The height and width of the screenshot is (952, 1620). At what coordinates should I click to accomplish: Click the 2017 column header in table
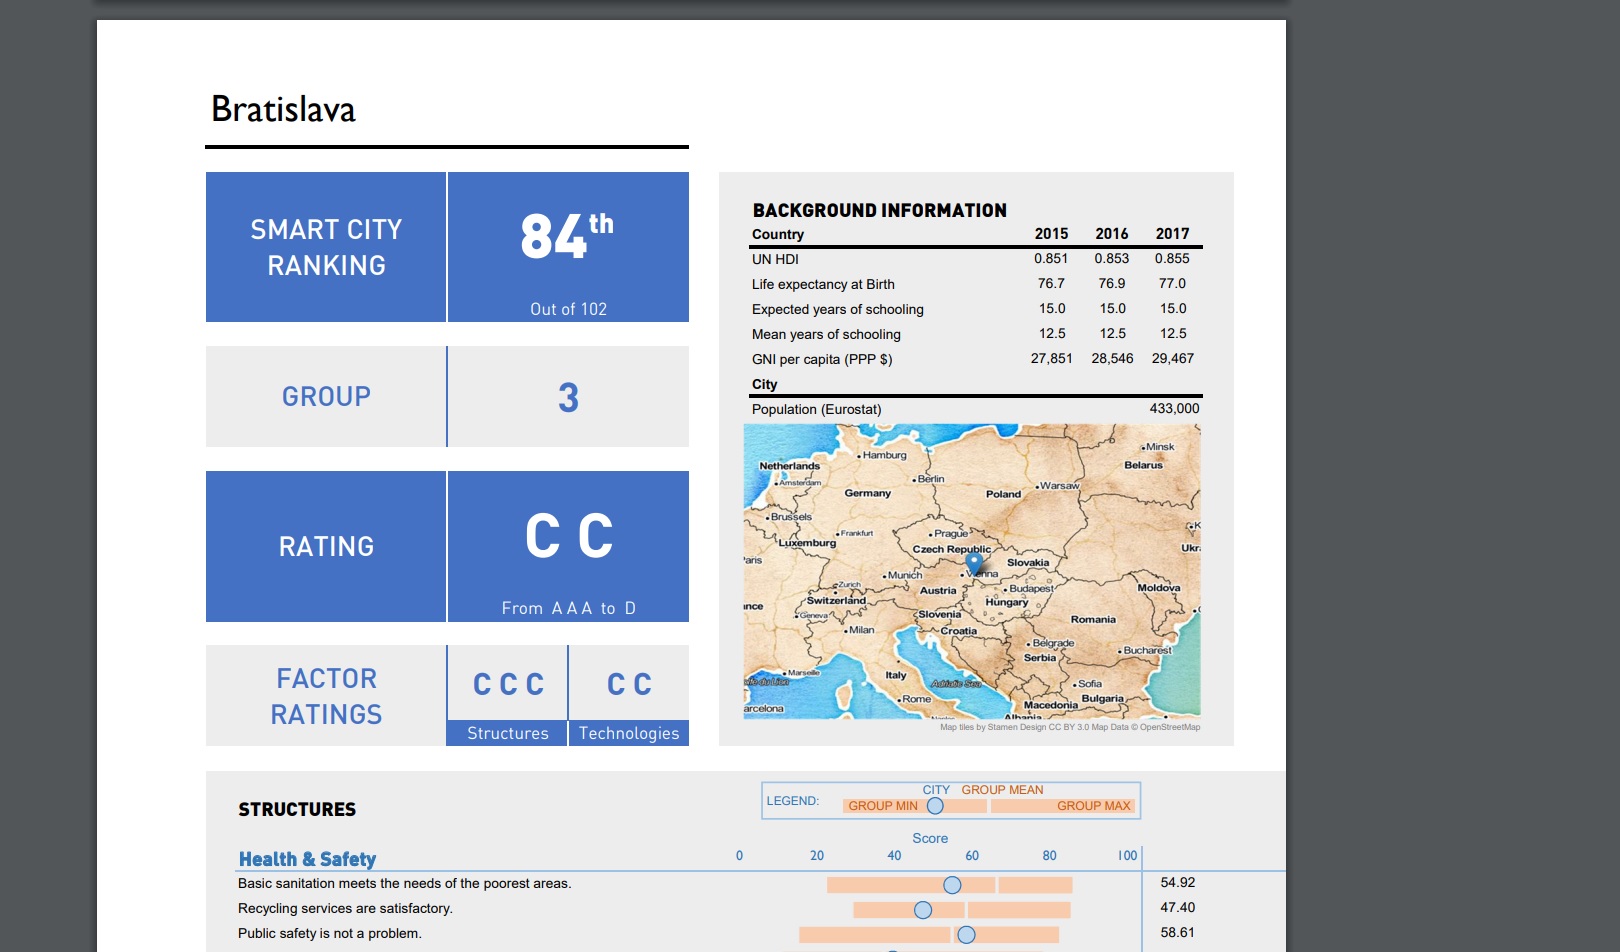pos(1172,234)
